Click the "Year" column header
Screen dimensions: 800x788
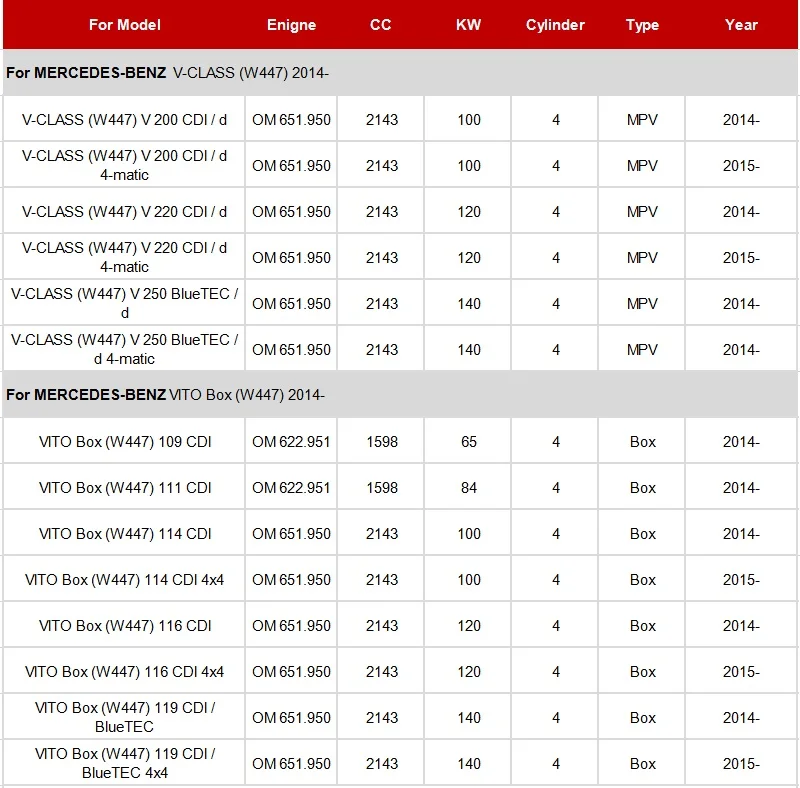(741, 24)
